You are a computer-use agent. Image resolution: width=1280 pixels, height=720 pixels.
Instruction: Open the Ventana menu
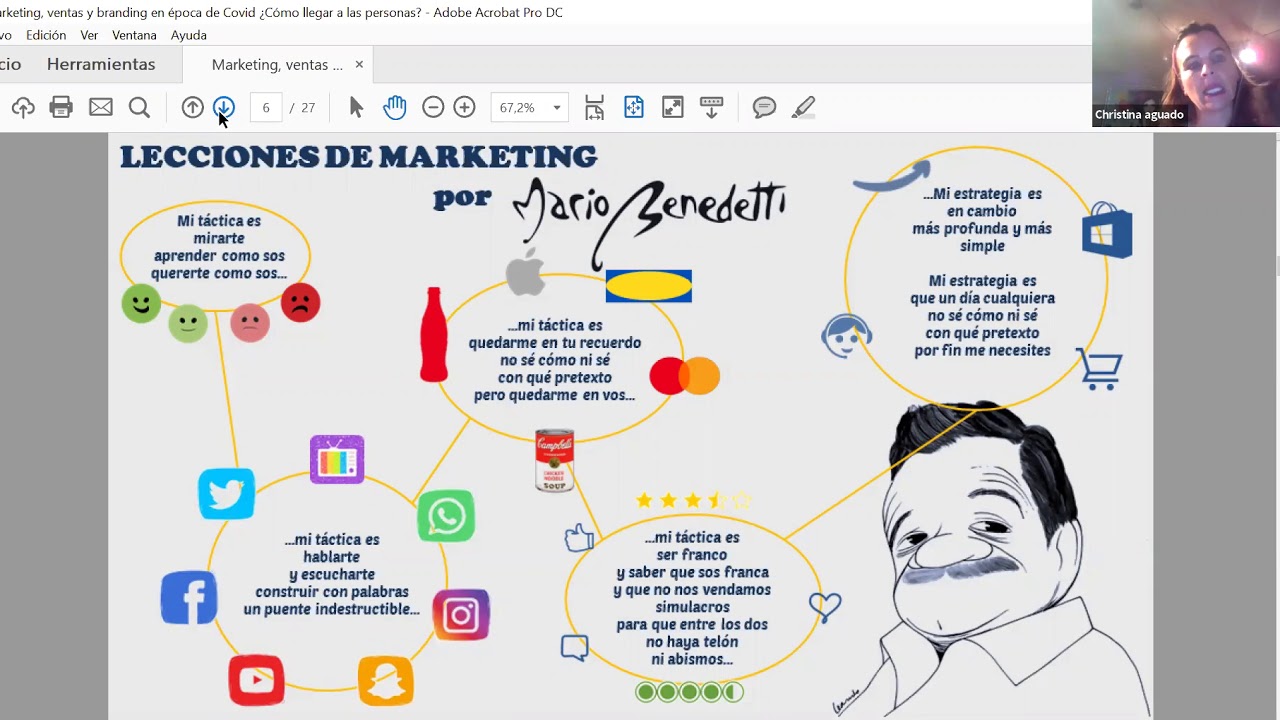[134, 35]
